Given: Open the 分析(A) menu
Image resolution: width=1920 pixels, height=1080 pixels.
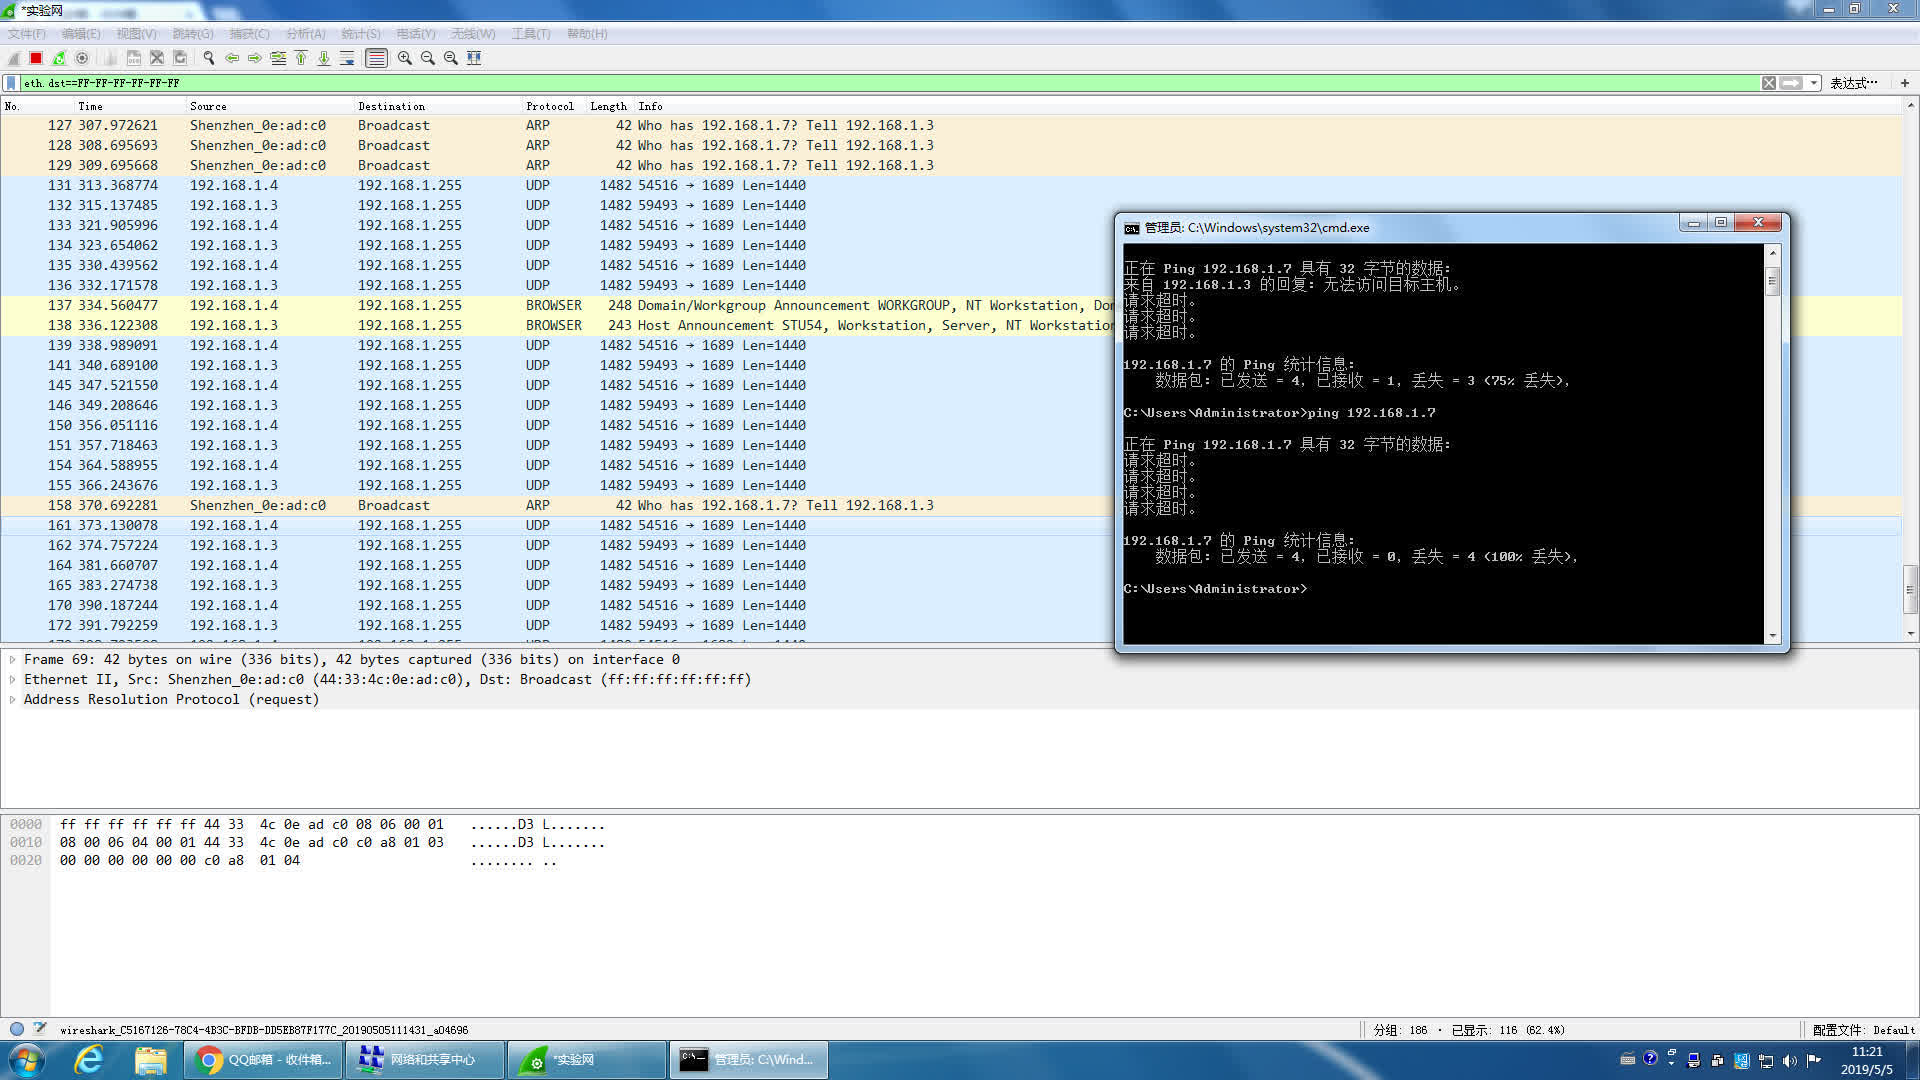Looking at the screenshot, I should [305, 33].
